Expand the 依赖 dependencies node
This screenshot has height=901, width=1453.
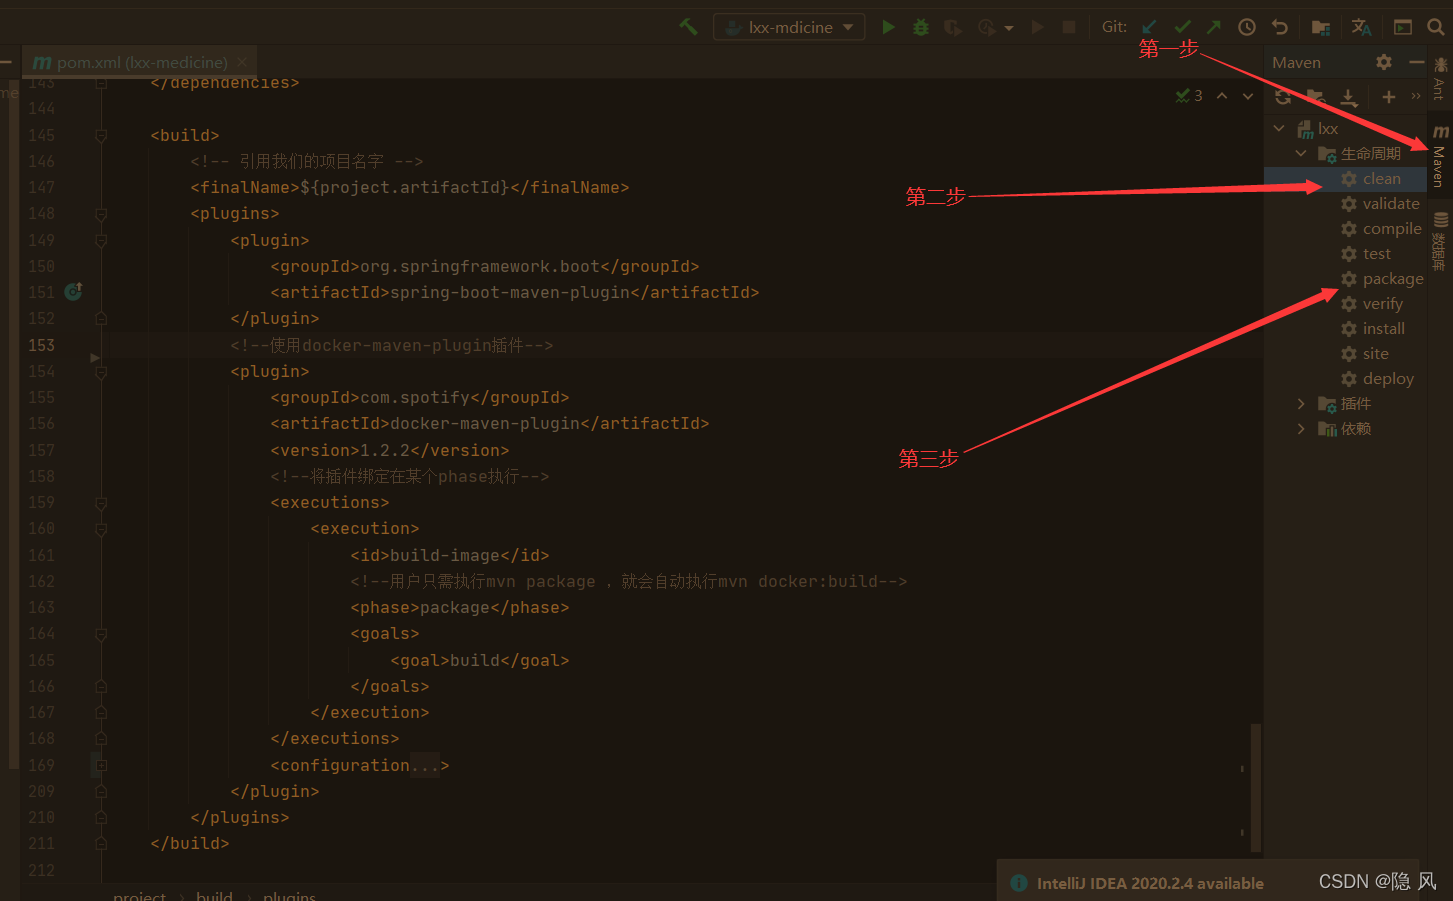pyautogui.click(x=1301, y=428)
